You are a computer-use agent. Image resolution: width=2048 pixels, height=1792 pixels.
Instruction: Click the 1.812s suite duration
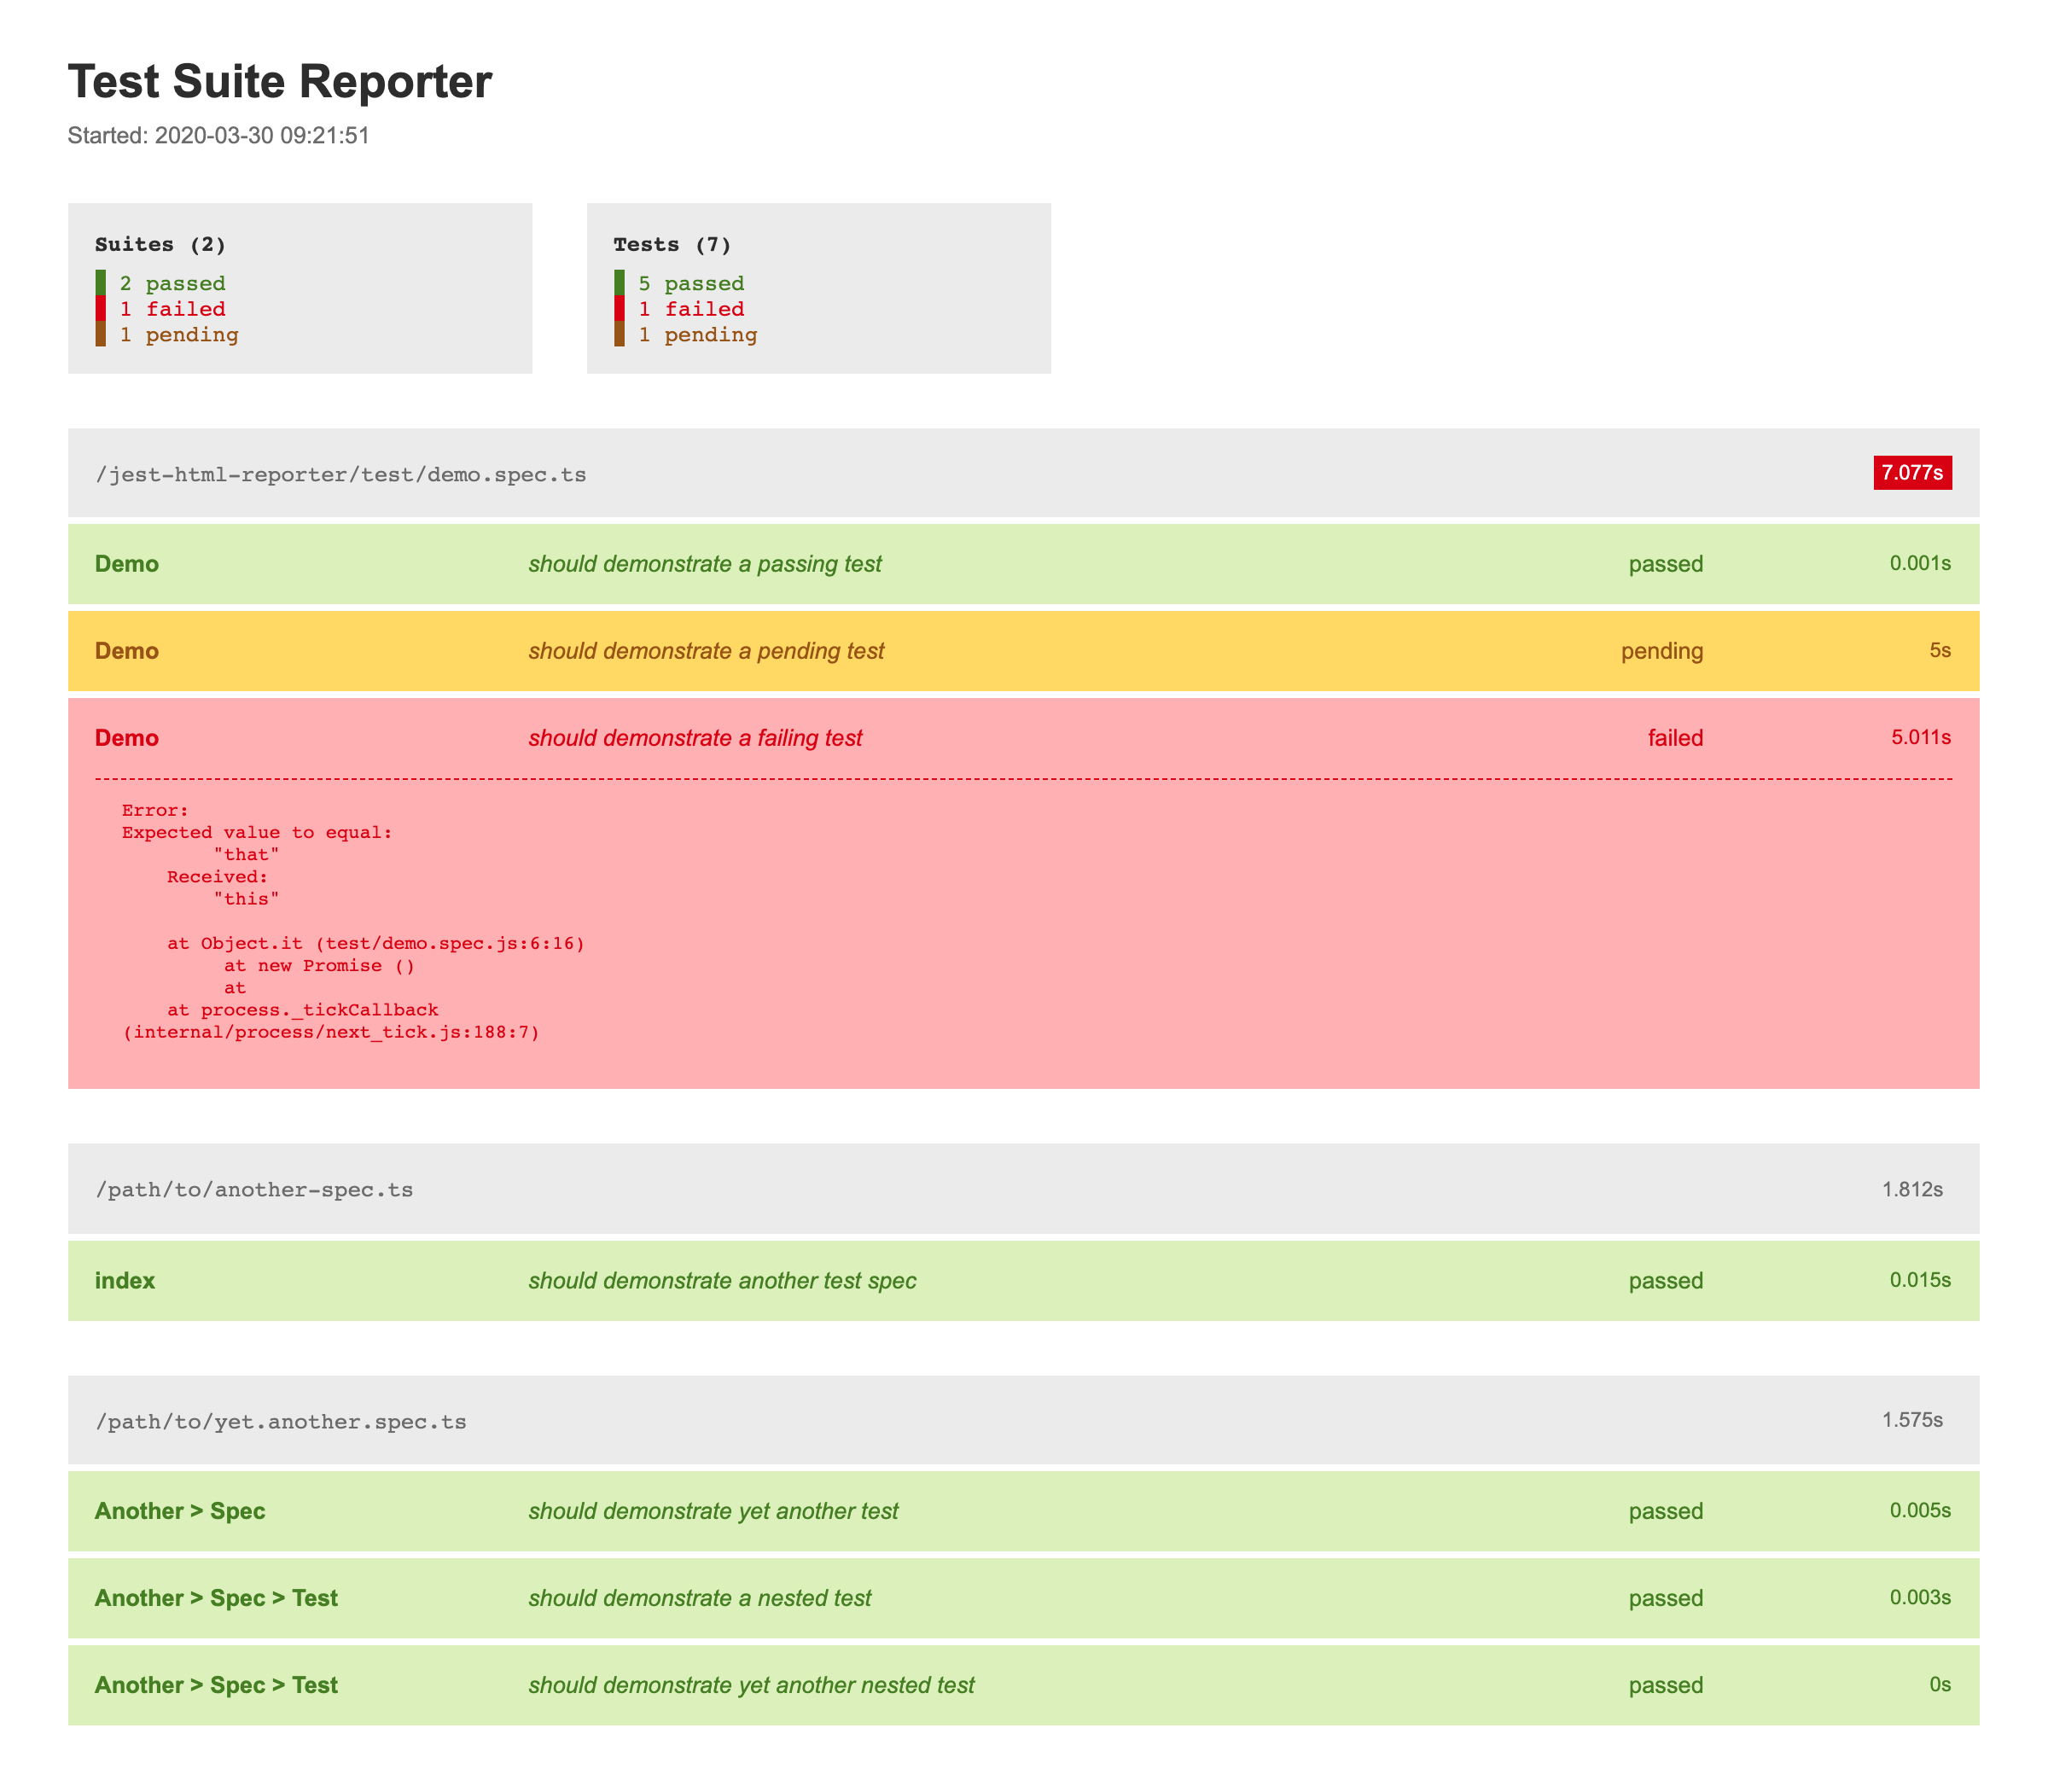click(x=1912, y=1190)
